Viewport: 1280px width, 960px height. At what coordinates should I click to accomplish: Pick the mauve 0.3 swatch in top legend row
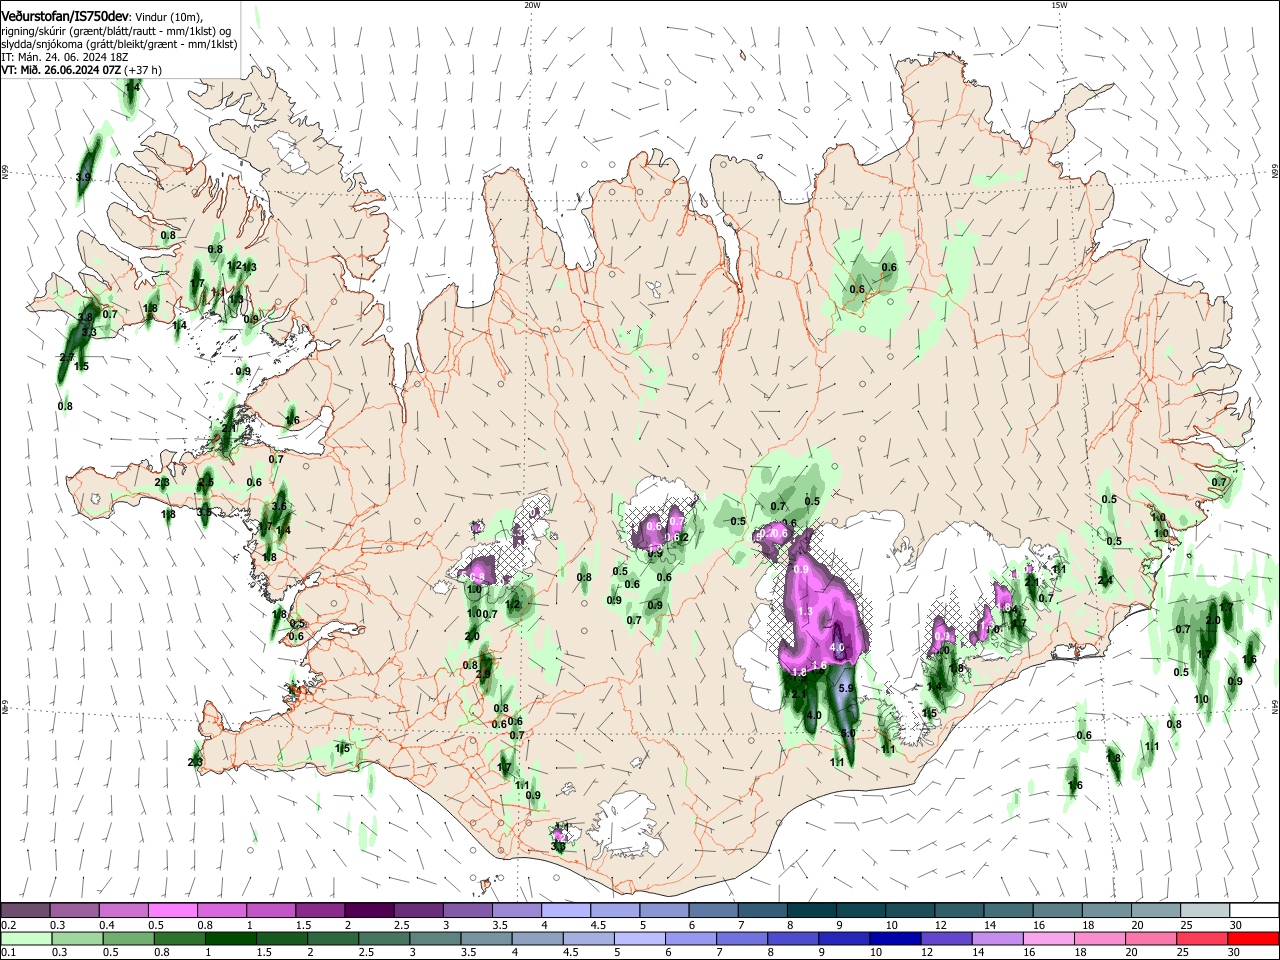(x=75, y=911)
